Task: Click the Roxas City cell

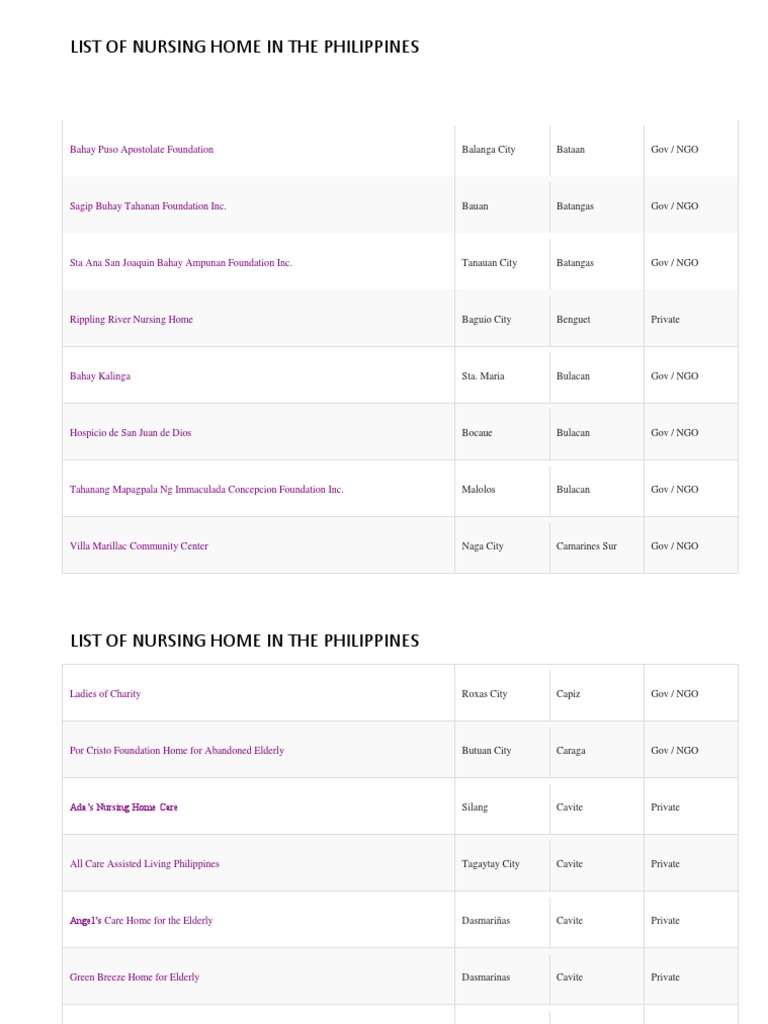Action: [x=484, y=694]
